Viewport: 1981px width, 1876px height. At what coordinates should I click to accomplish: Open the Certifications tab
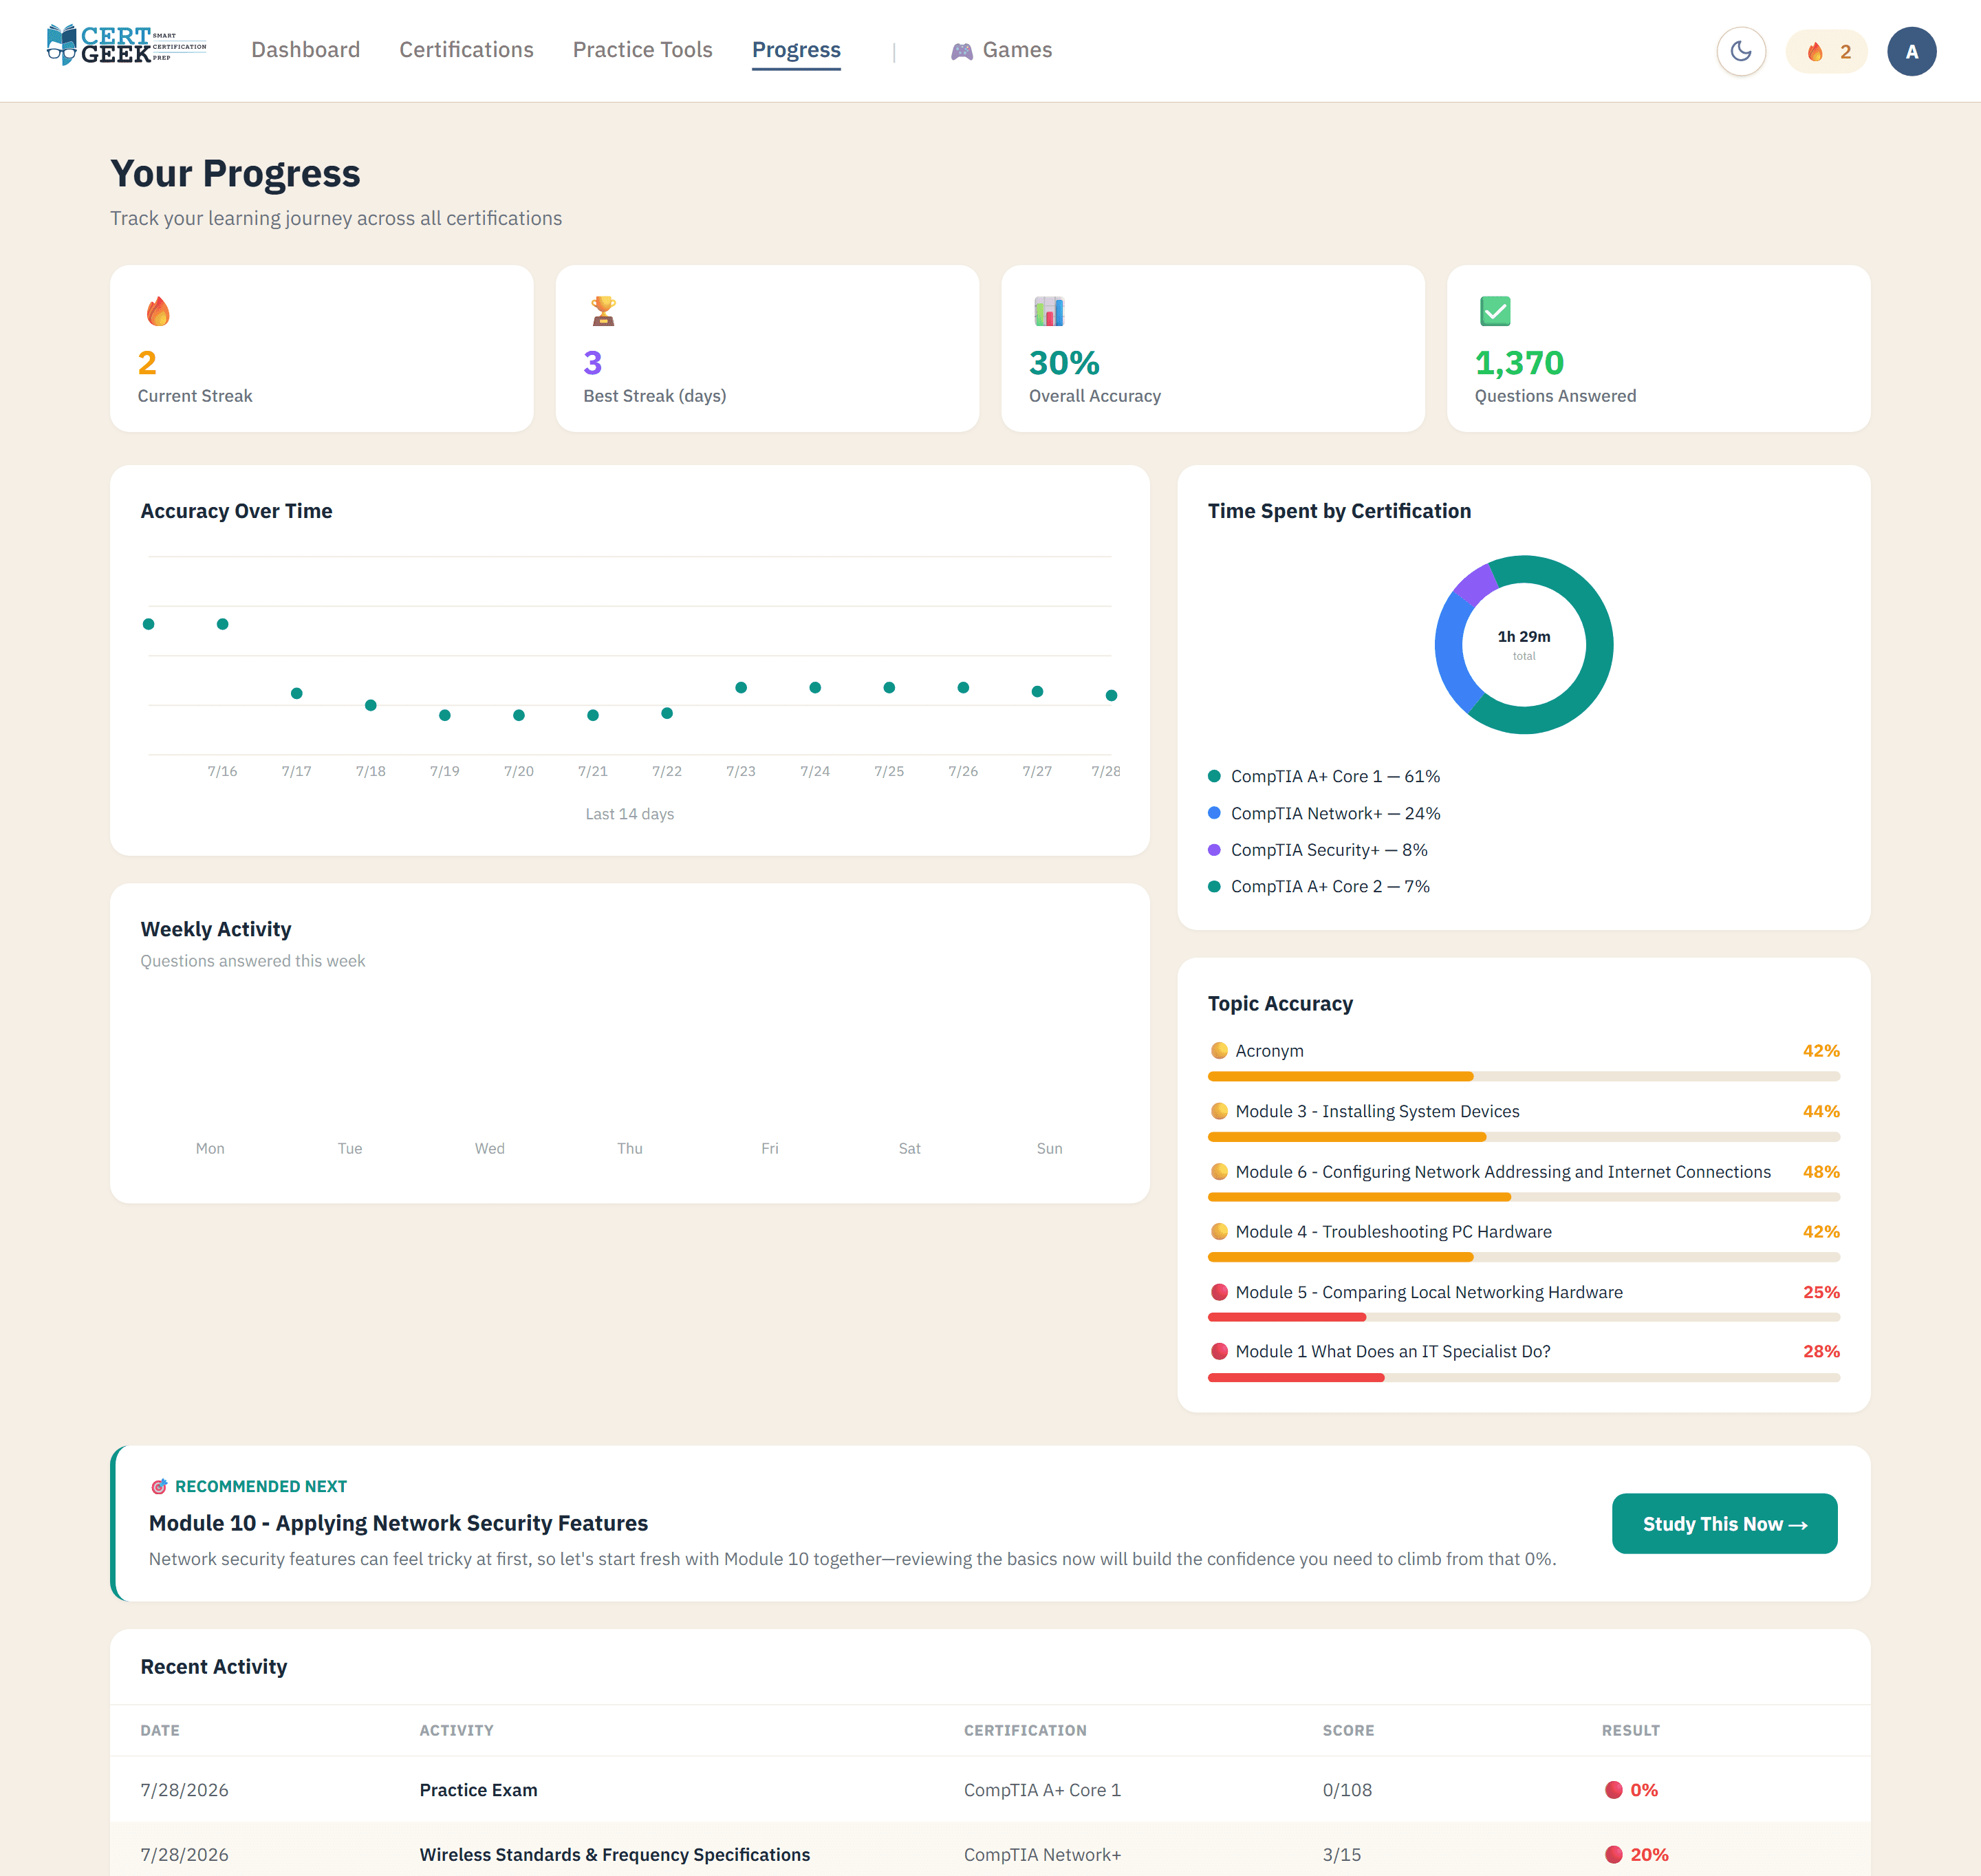pos(466,50)
